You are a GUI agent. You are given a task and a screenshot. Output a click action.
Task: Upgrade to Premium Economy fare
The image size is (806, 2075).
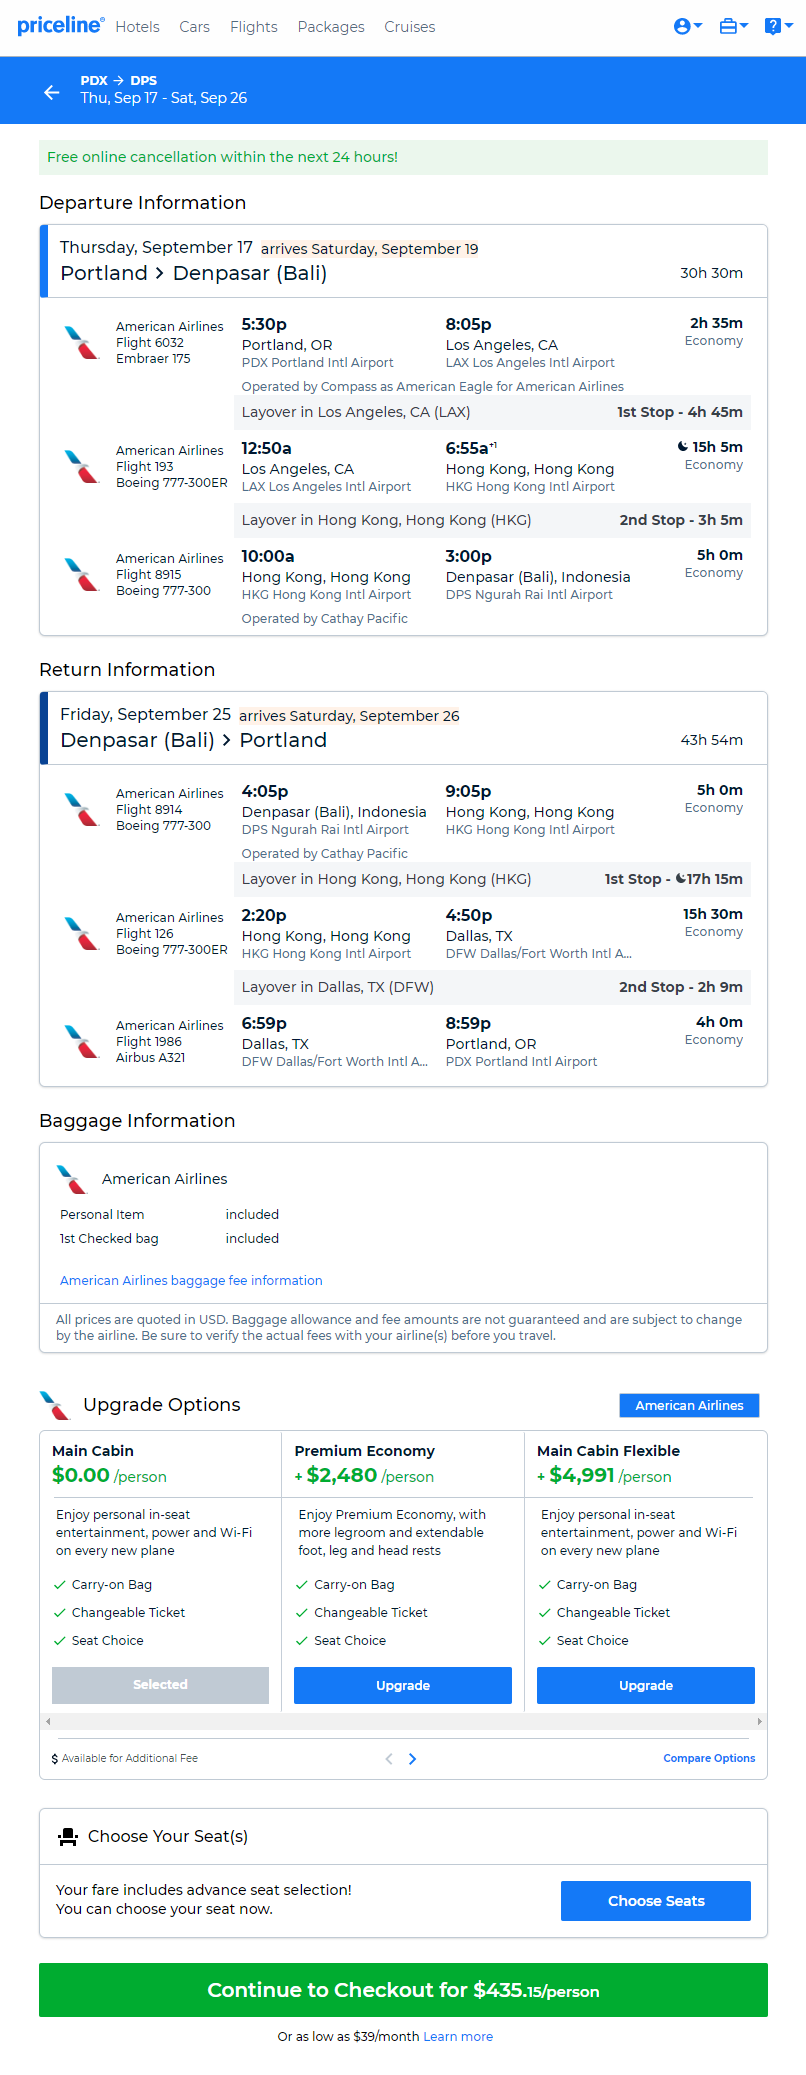click(x=403, y=1685)
